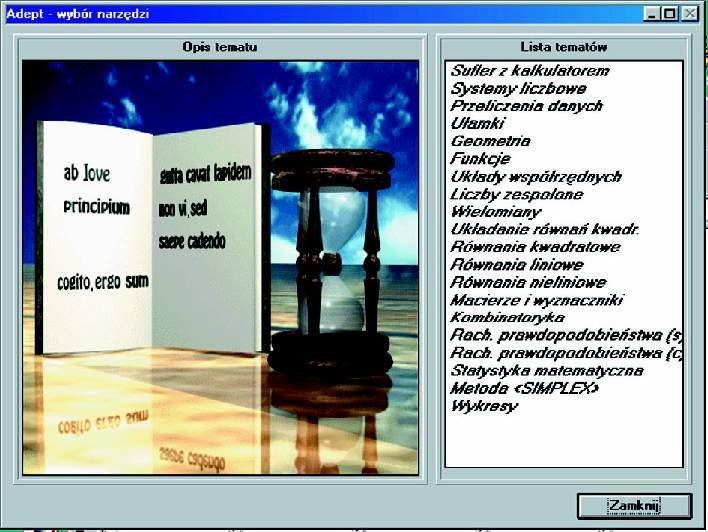The height and width of the screenshot is (532, 708).
Task: Select 'Funkcje' list item
Action: coord(480,158)
